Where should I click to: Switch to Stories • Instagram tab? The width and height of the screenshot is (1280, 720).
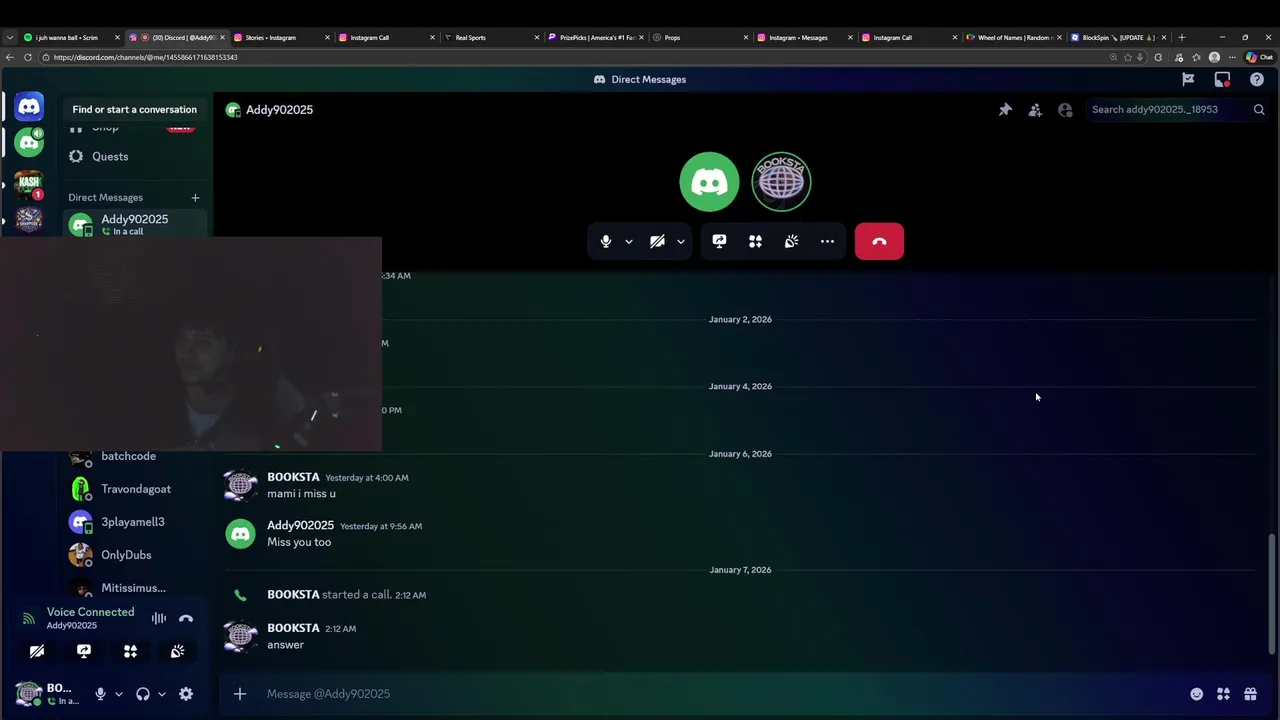point(279,37)
